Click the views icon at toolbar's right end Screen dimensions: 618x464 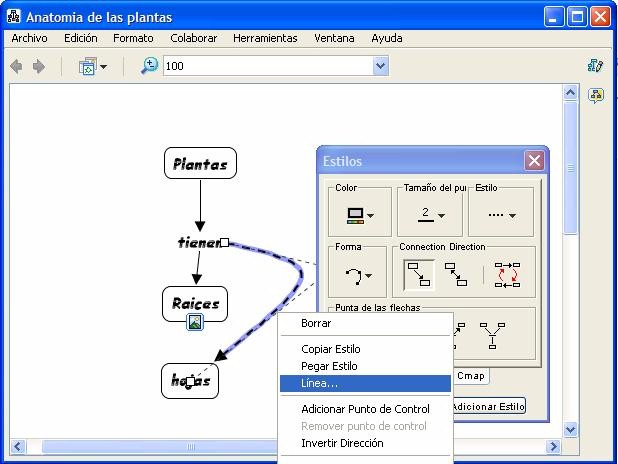coord(596,66)
